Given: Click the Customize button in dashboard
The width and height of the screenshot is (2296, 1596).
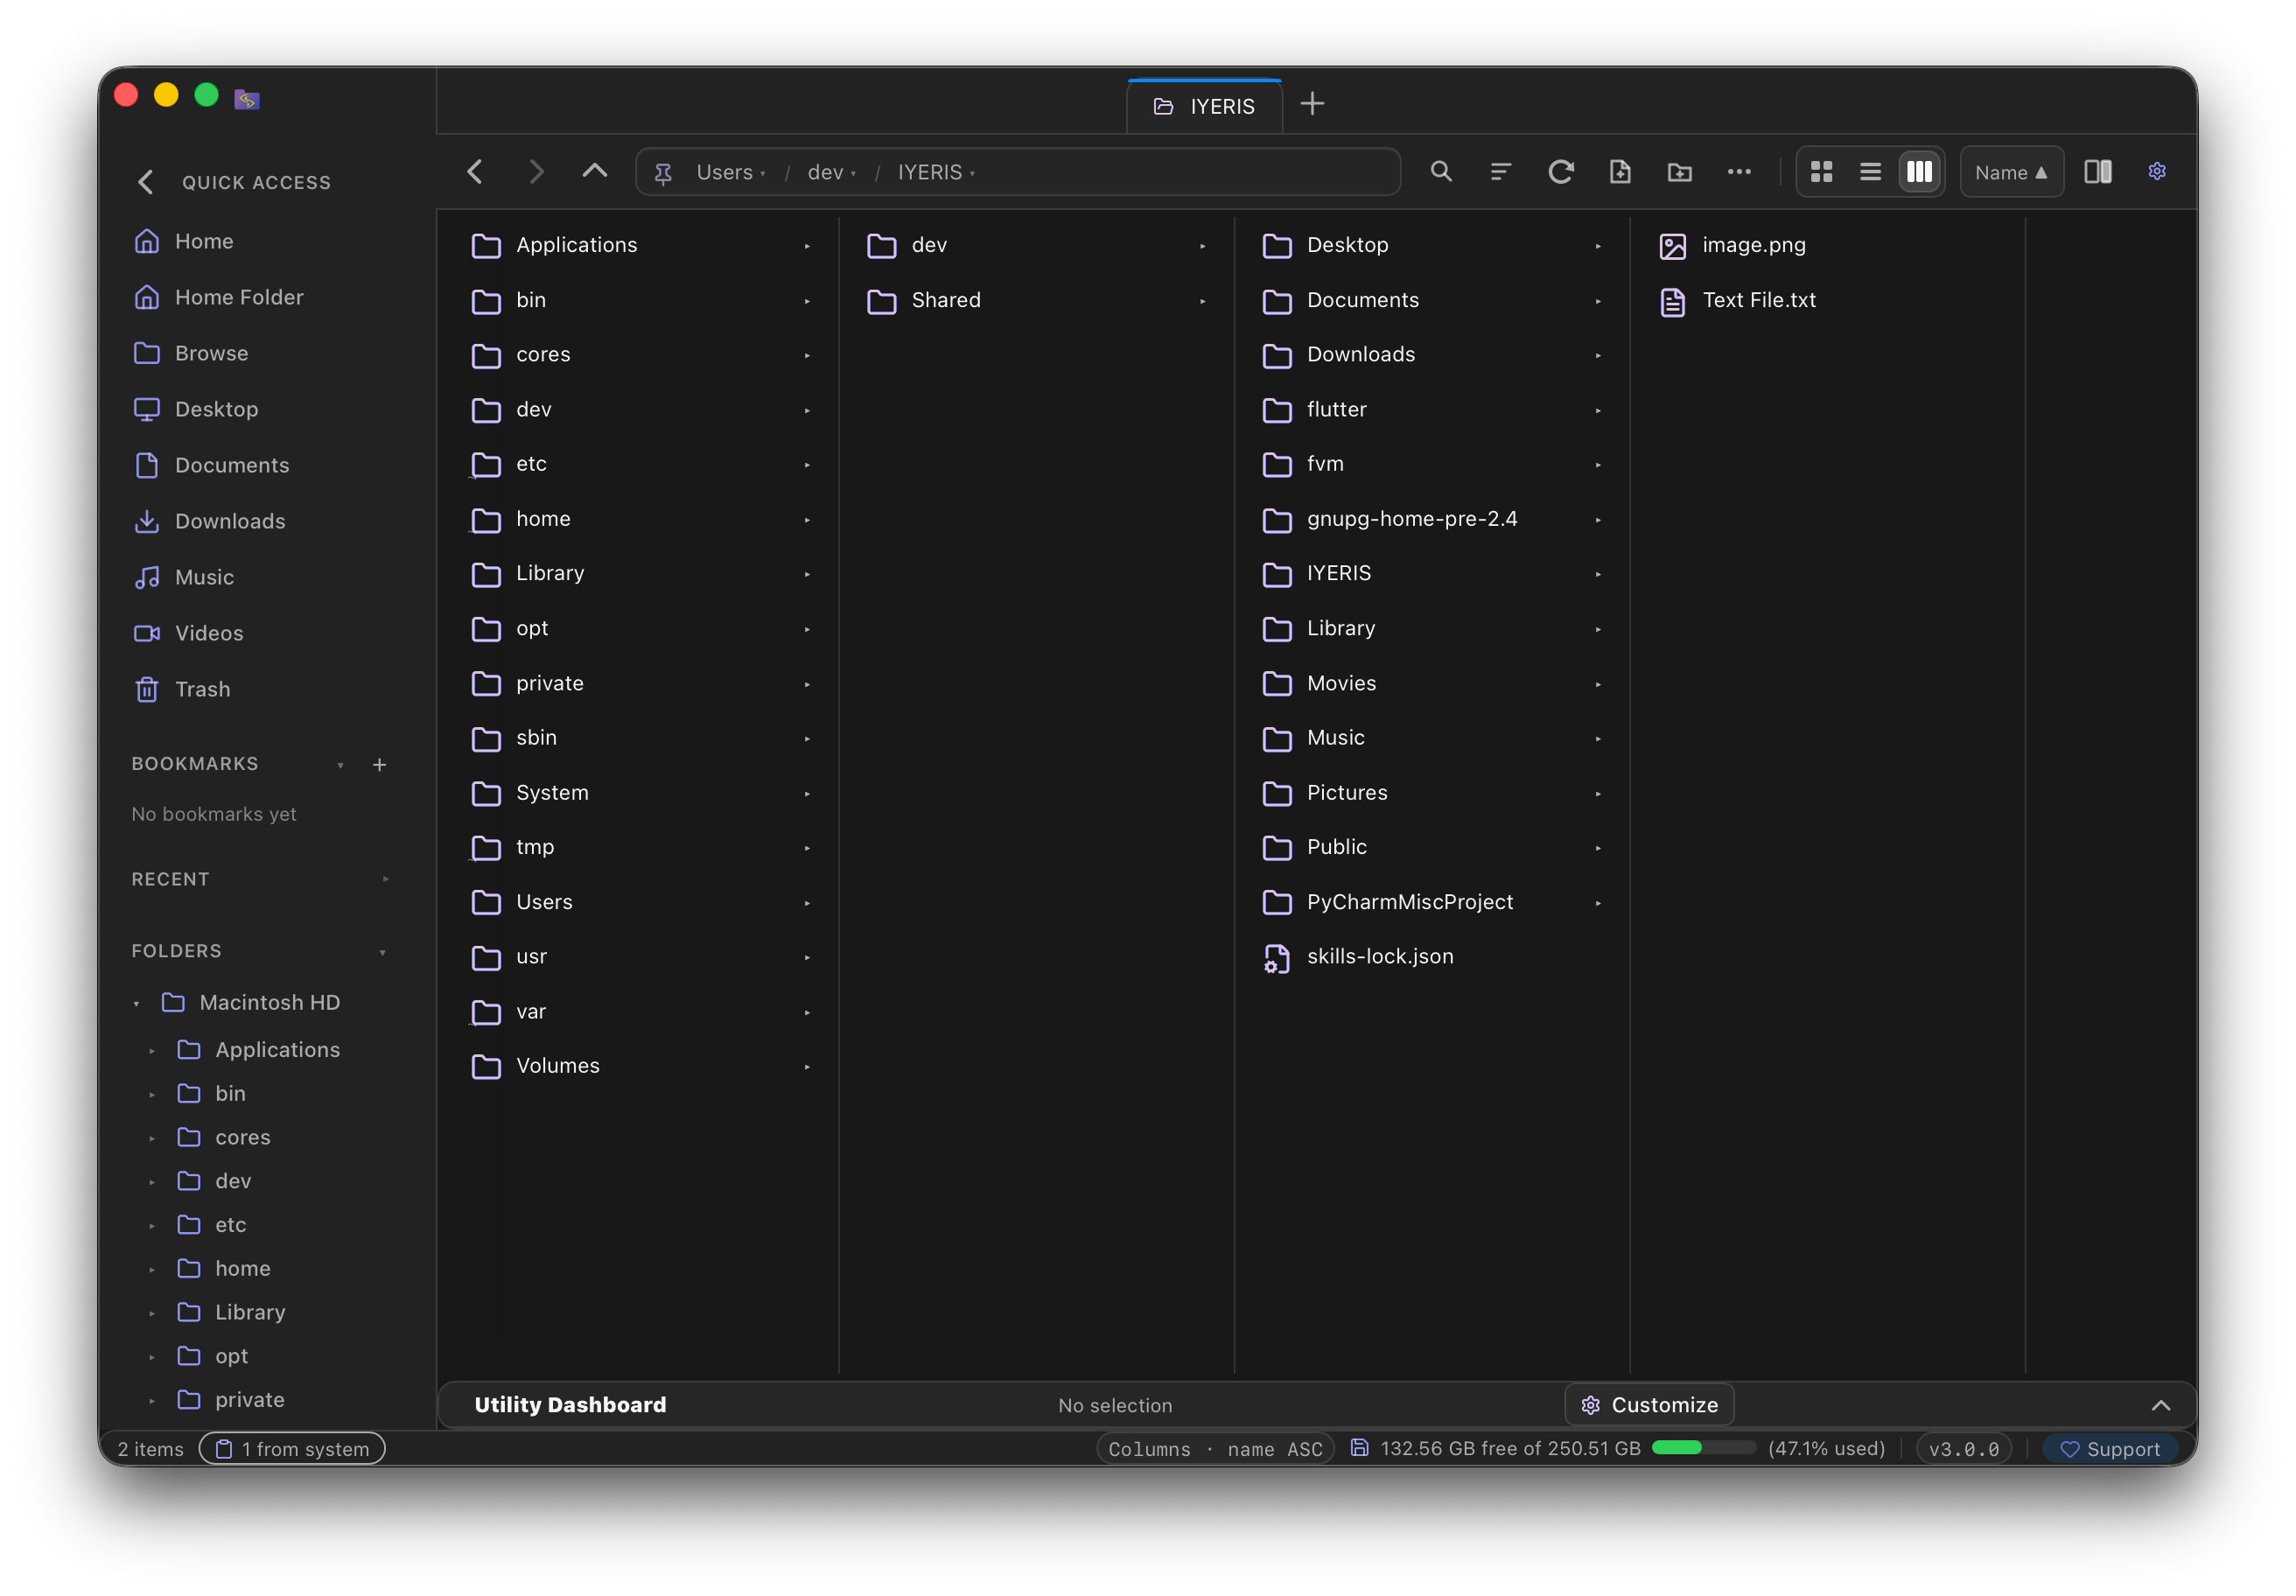Looking at the screenshot, I should (1649, 1405).
